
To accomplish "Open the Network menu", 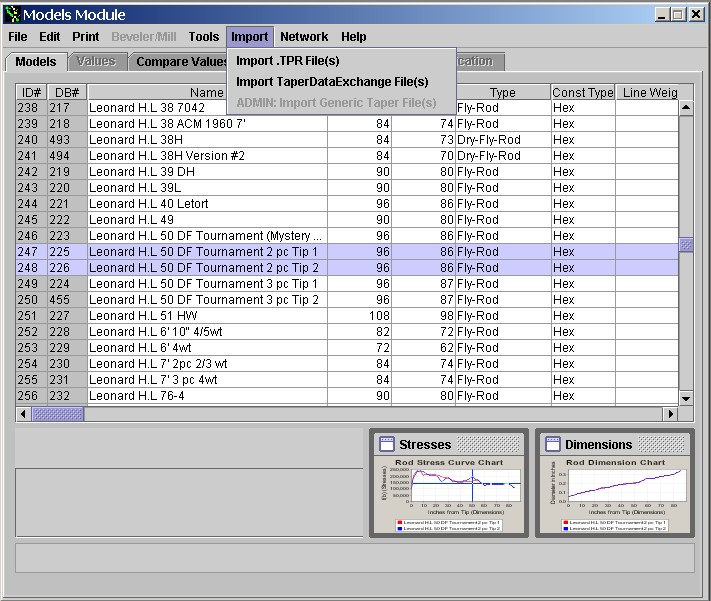I will tap(304, 37).
